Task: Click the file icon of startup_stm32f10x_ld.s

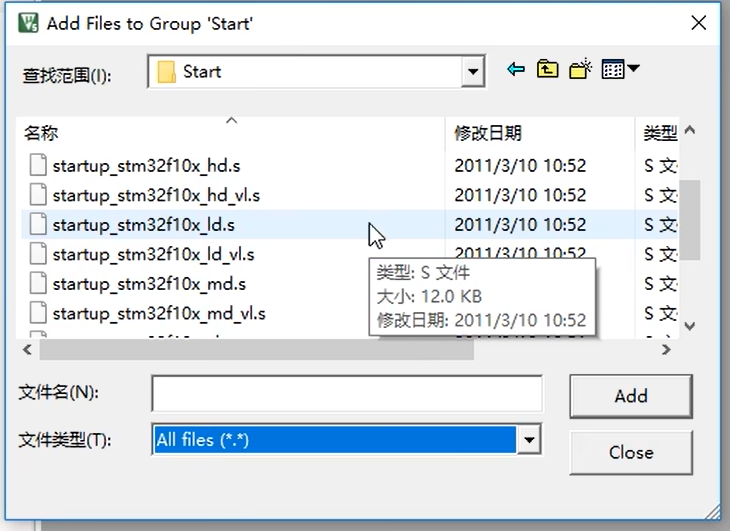Action: point(38,224)
